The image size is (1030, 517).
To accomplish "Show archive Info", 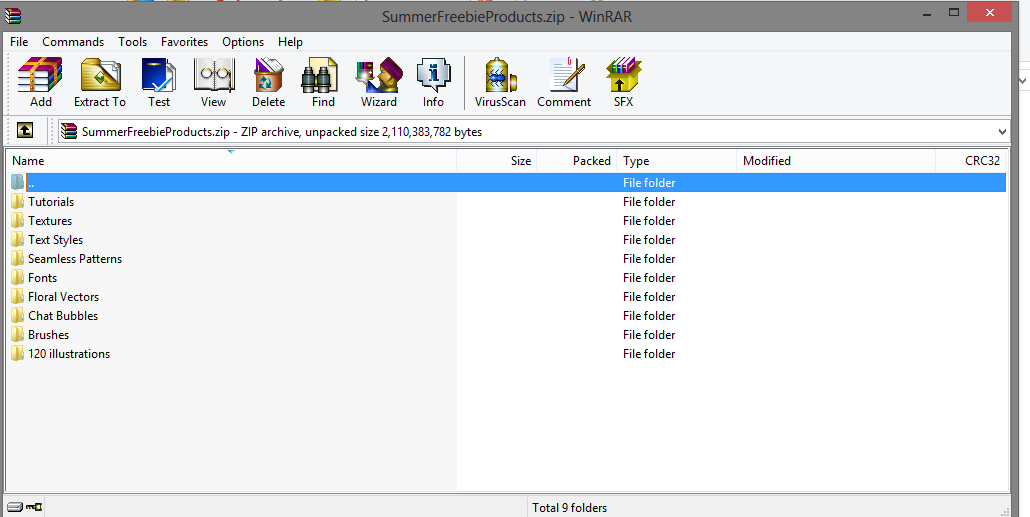I will coord(434,82).
